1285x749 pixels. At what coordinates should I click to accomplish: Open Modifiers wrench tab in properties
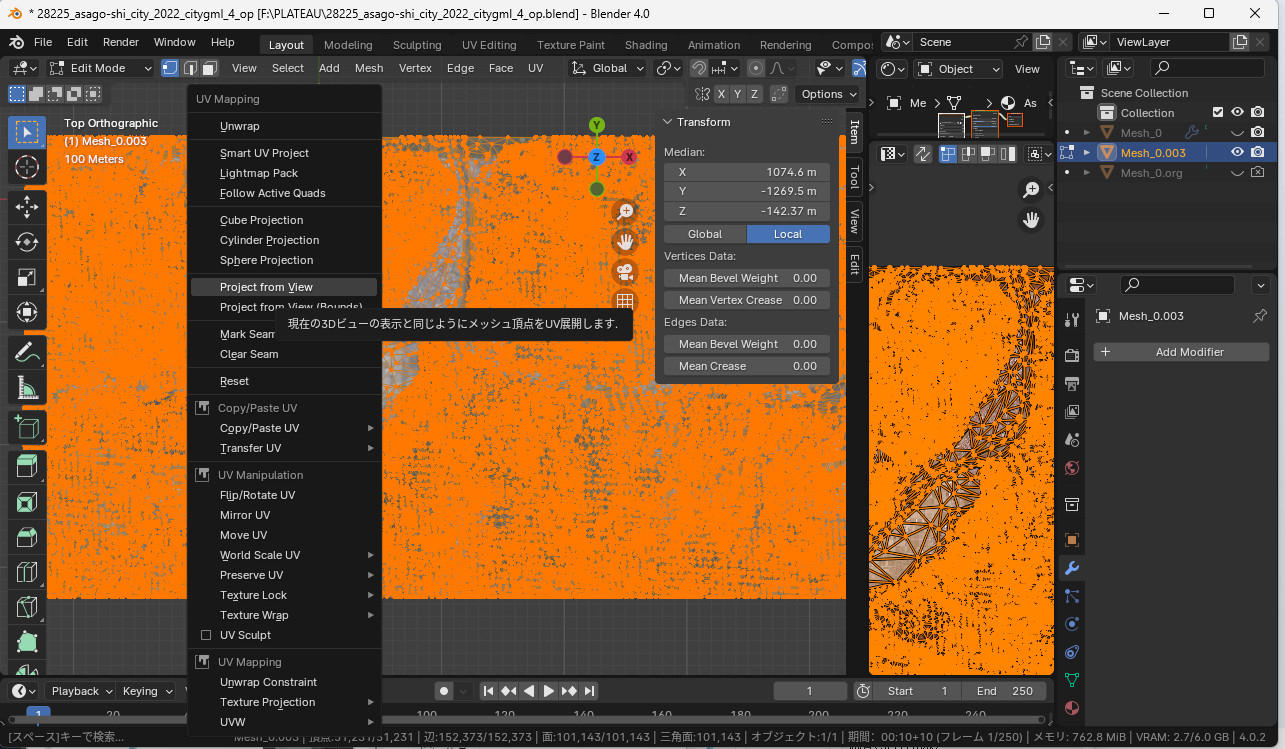(1072, 568)
